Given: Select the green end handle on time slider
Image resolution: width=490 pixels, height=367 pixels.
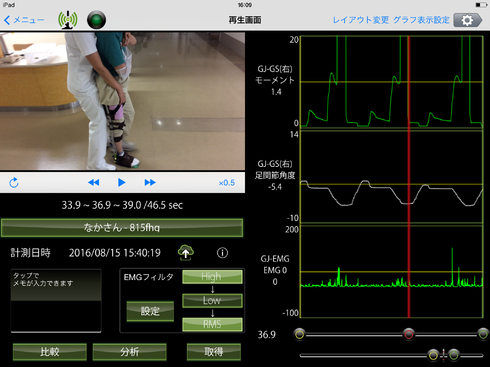Looking at the screenshot, I should pos(483,334).
